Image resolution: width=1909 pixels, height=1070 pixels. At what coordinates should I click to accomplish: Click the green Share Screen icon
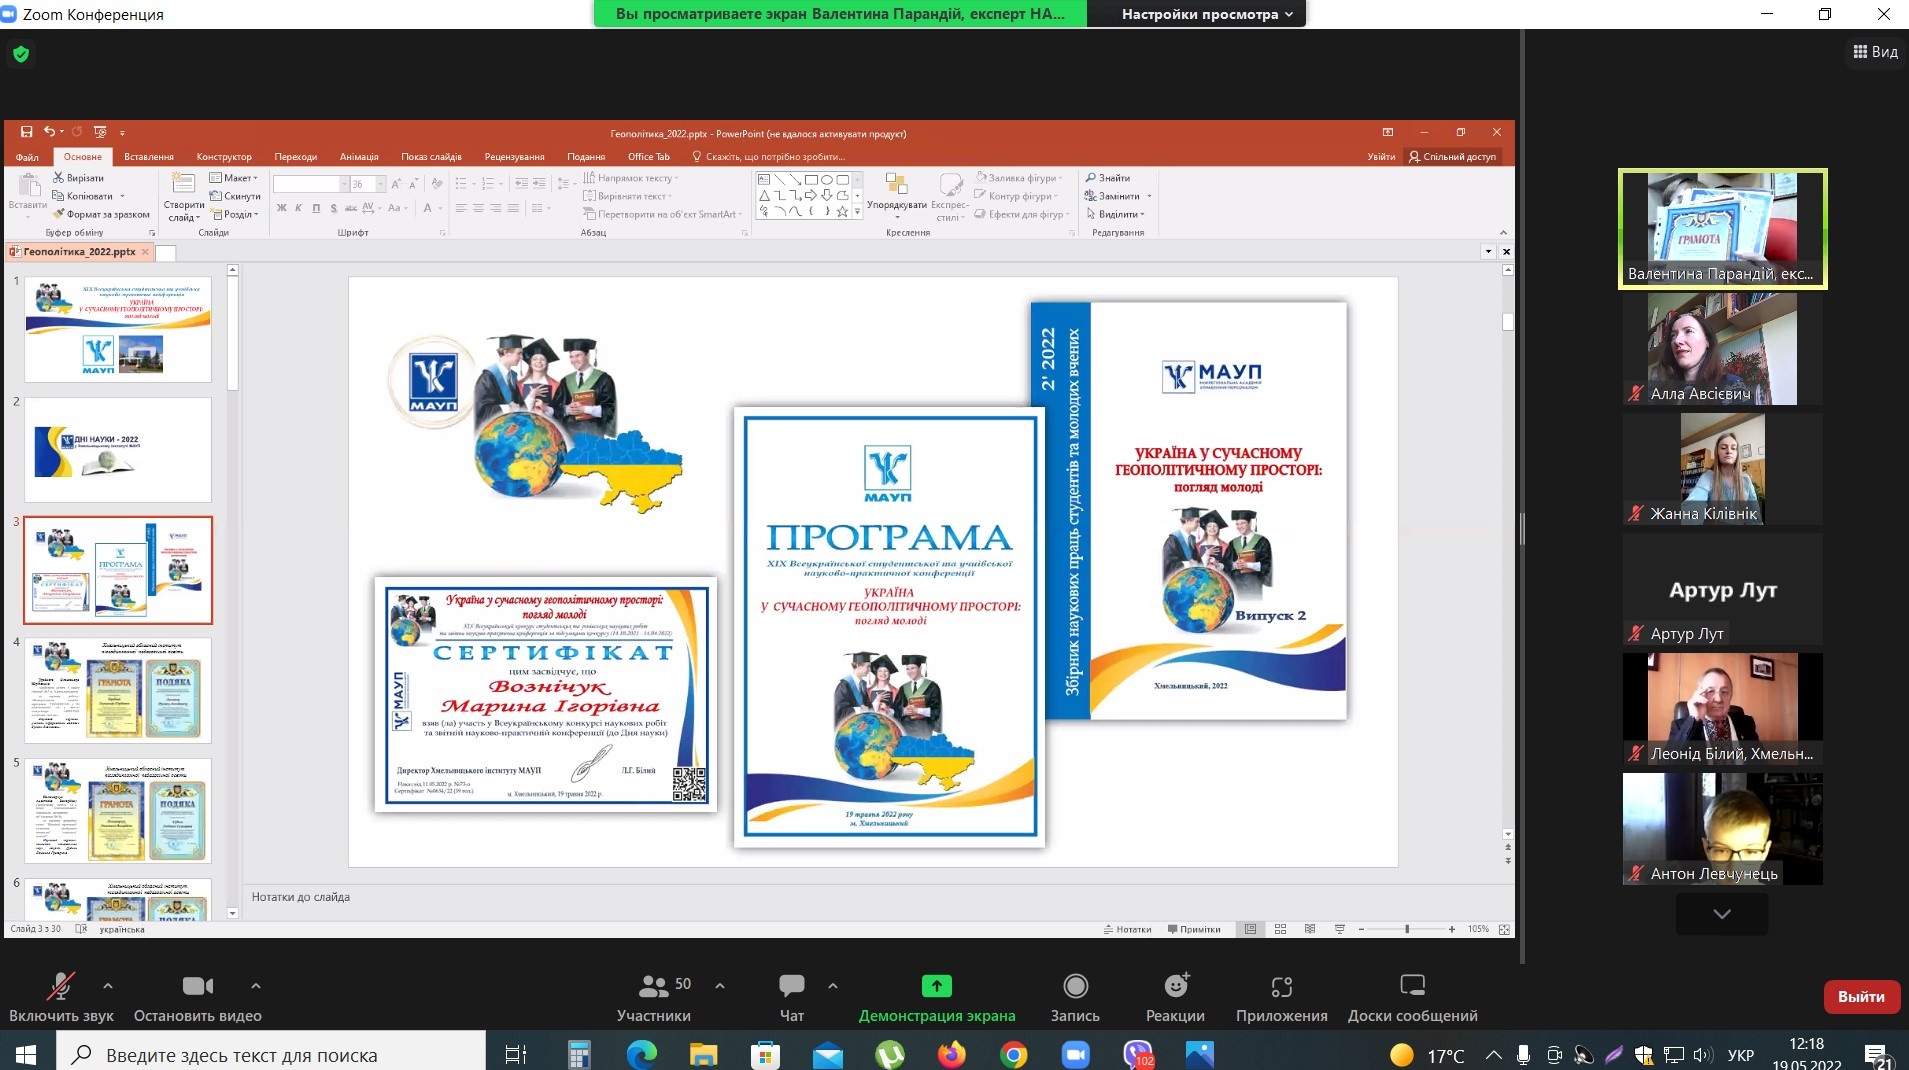(936, 987)
